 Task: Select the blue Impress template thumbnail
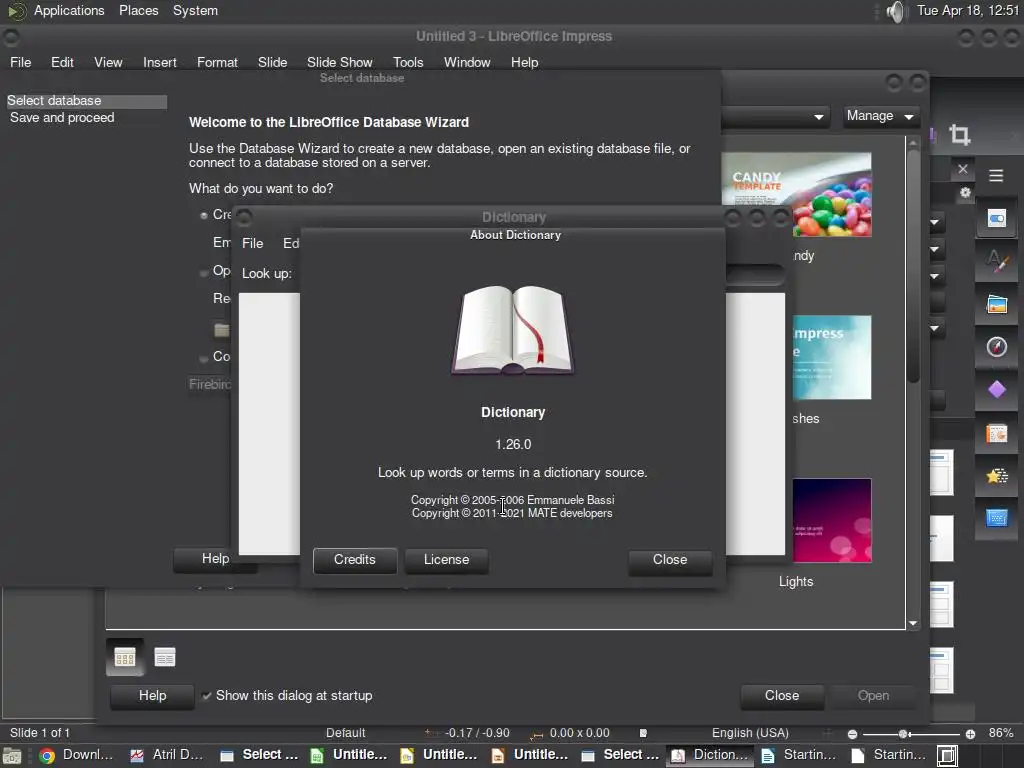point(831,357)
